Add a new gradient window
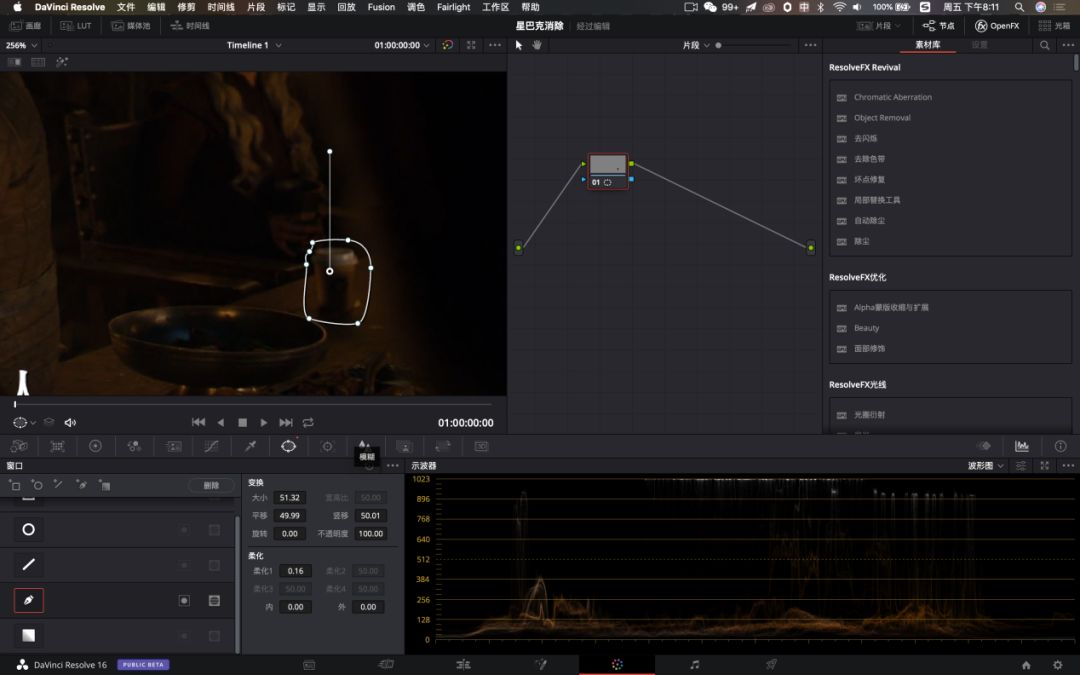This screenshot has width=1080, height=675. coord(104,485)
